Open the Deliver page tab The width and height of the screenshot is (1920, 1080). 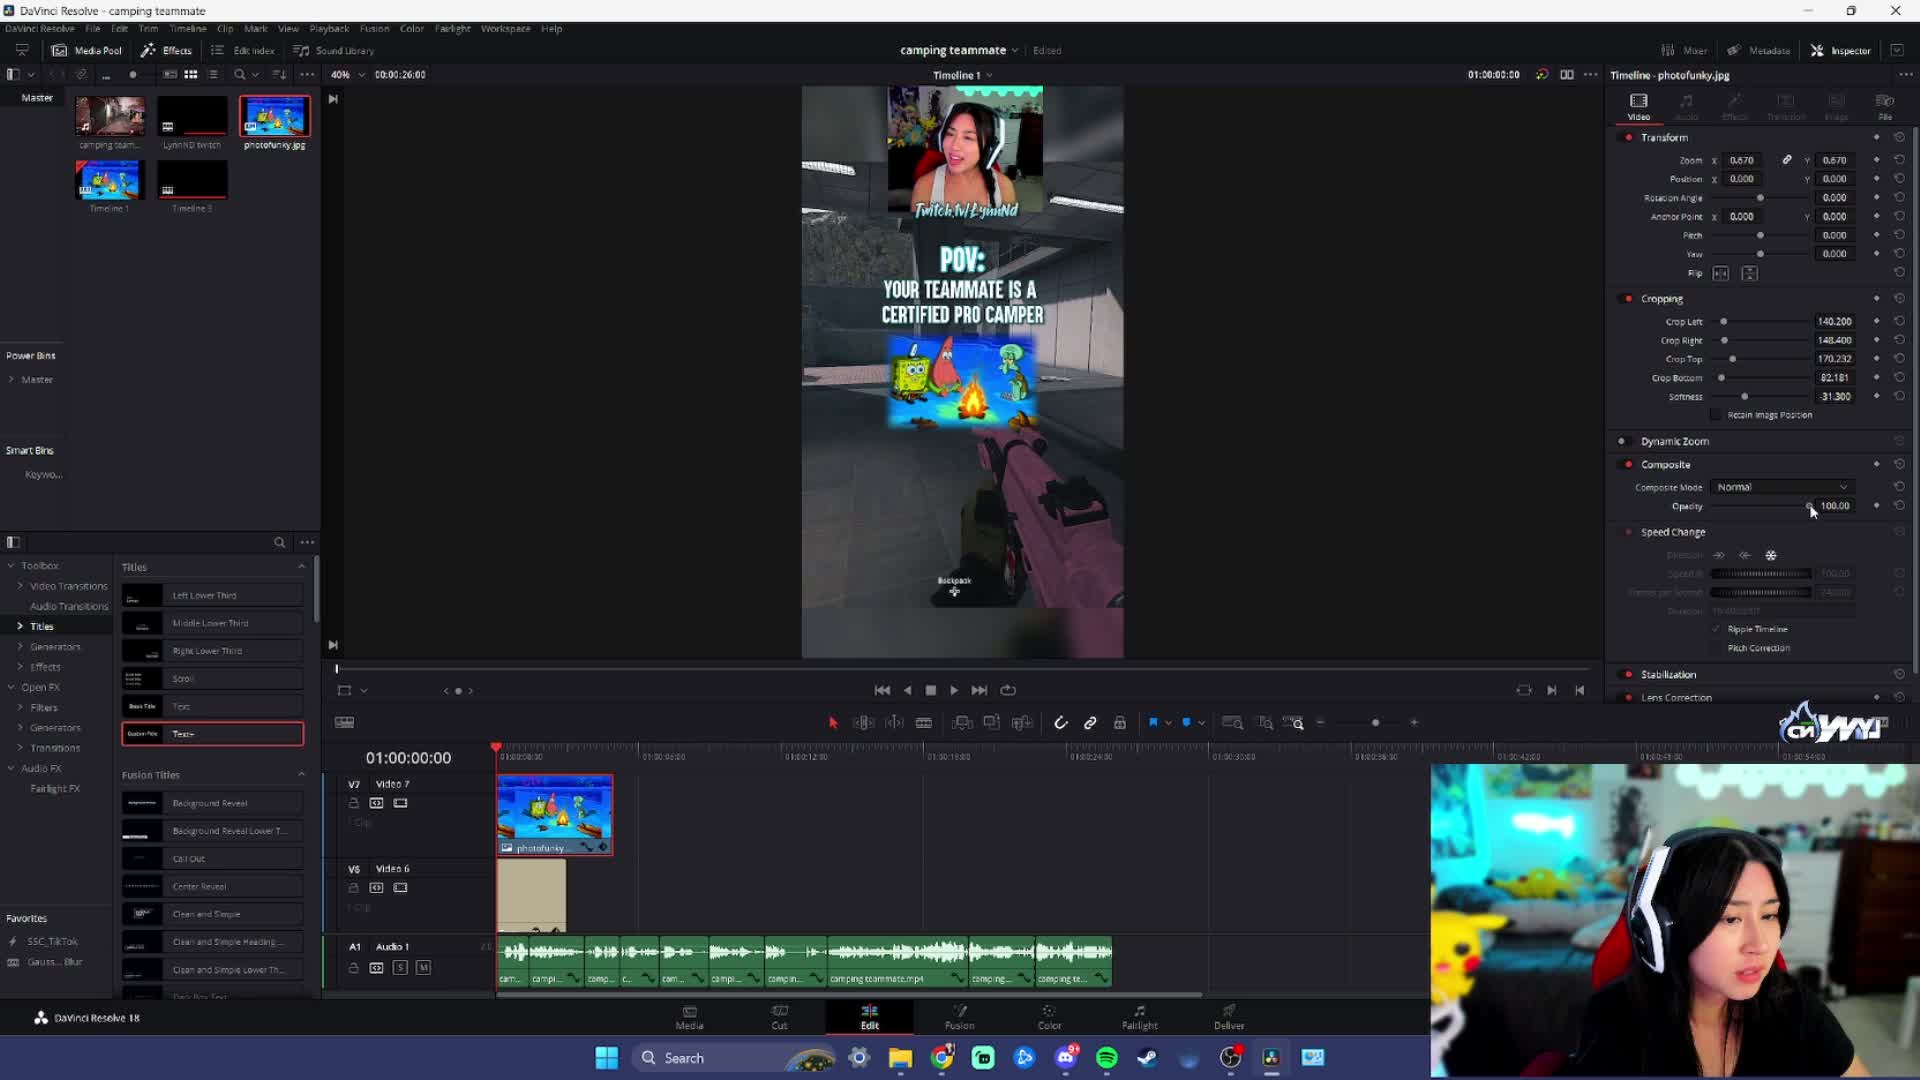[1229, 1017]
